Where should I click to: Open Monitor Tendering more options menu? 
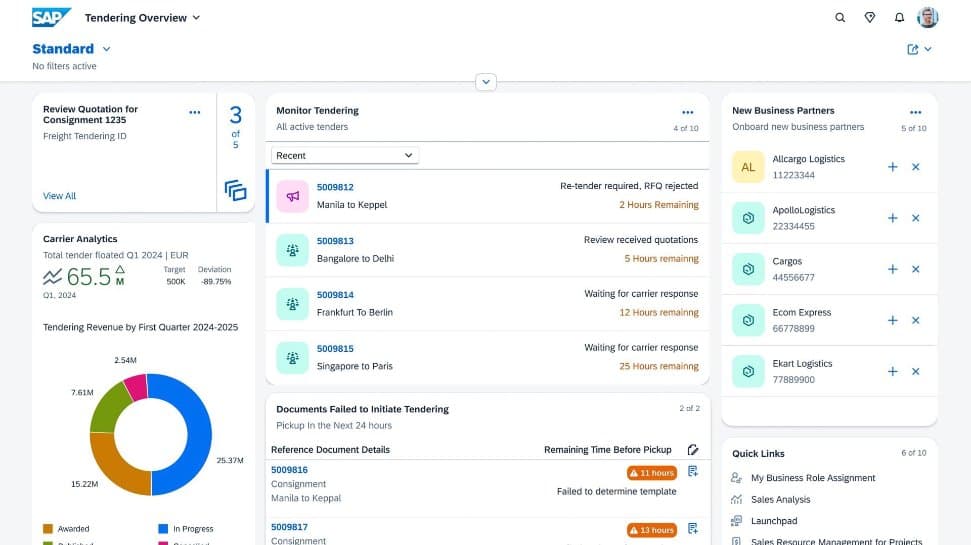pyautogui.click(x=687, y=112)
